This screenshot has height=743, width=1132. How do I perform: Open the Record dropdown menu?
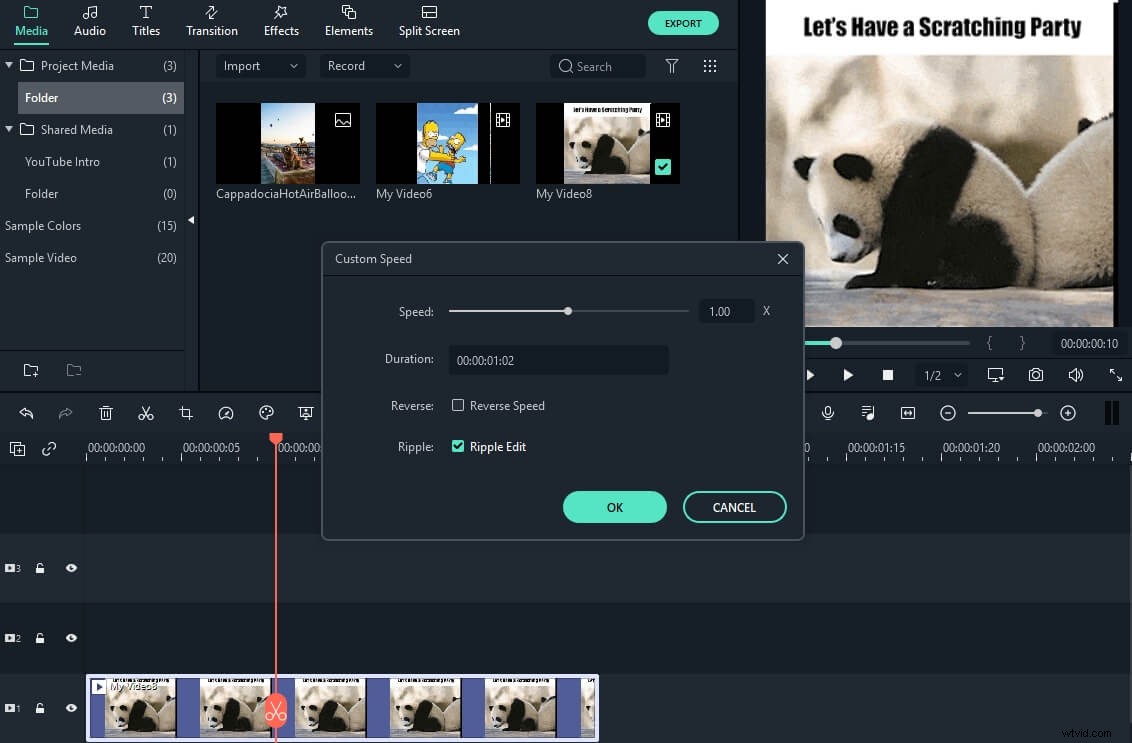[364, 65]
